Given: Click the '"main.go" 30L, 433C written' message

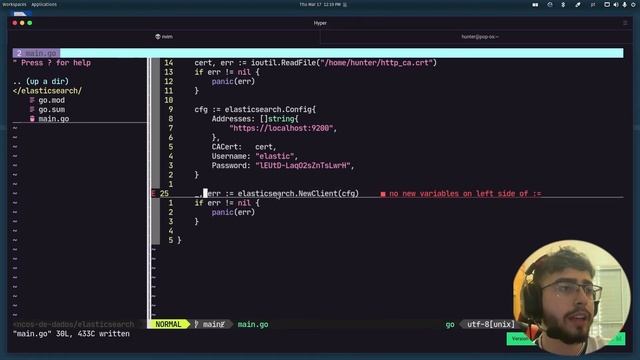Looking at the screenshot, I should [71, 333].
